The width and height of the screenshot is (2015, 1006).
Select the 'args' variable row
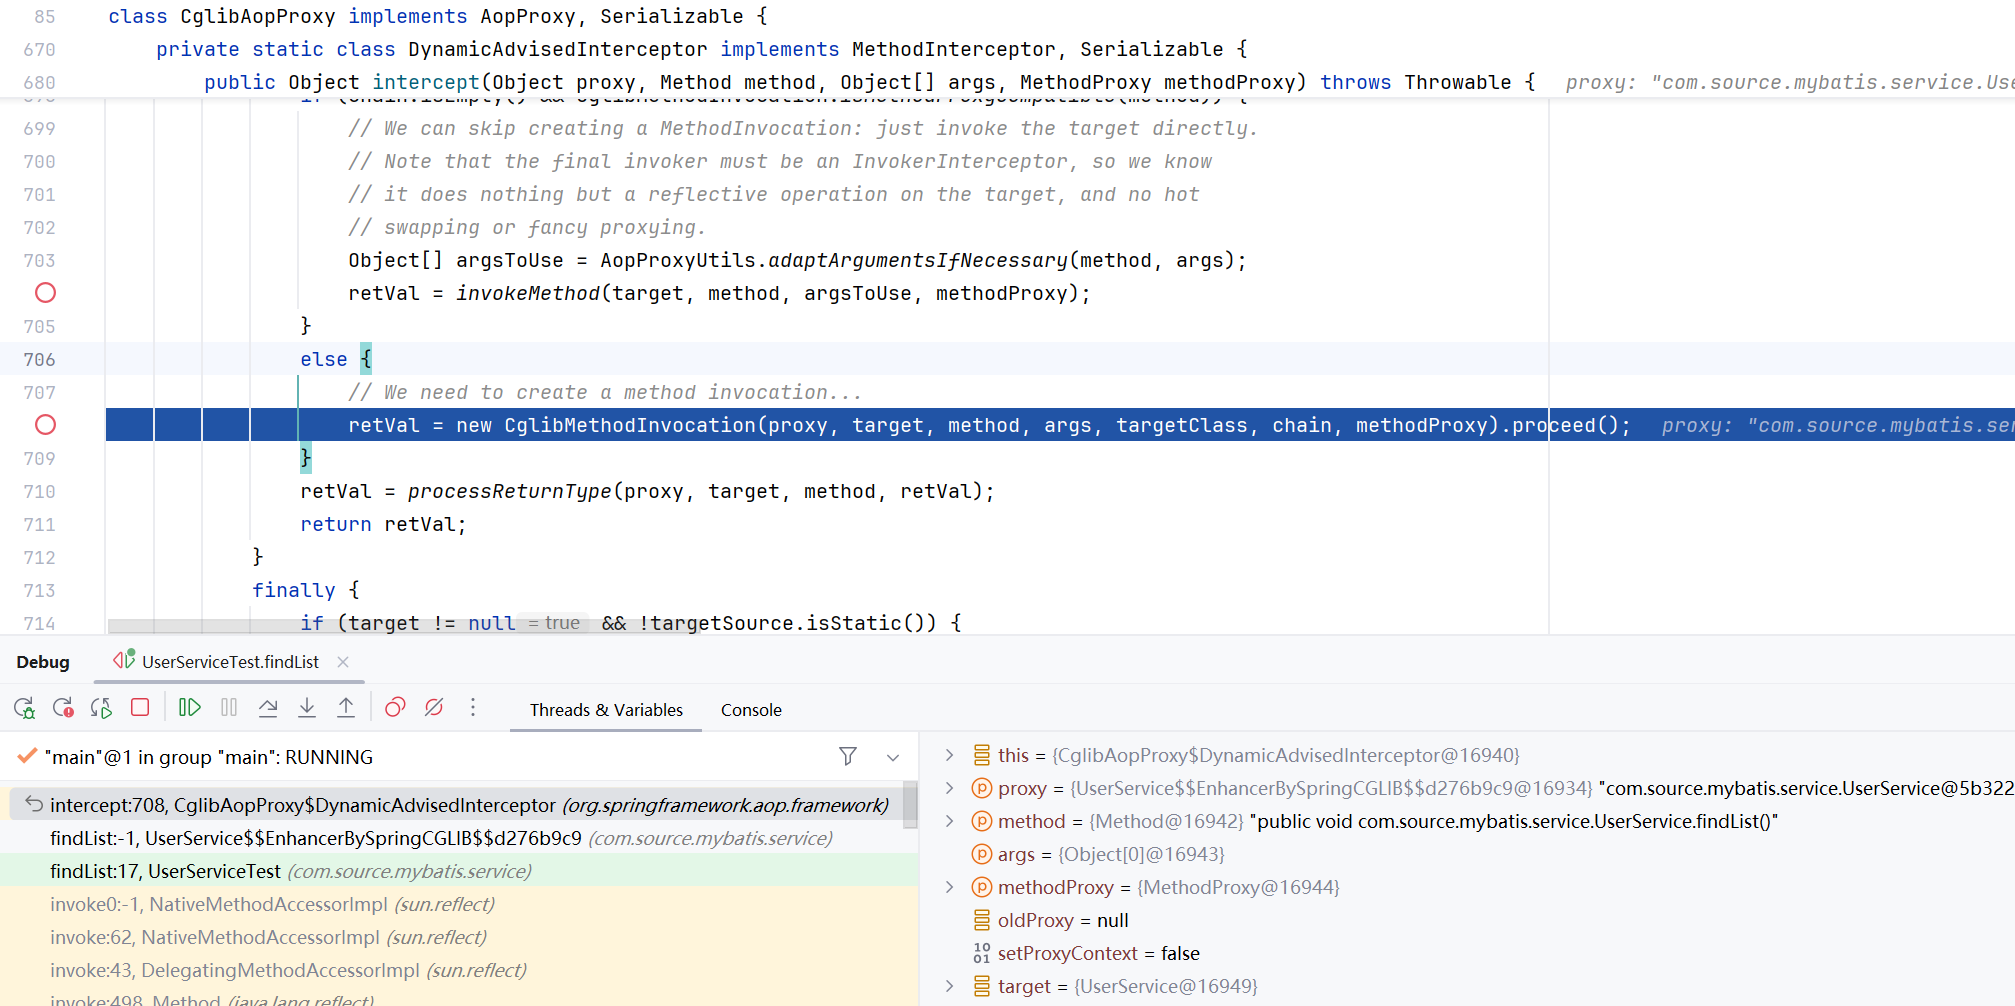point(1467,854)
